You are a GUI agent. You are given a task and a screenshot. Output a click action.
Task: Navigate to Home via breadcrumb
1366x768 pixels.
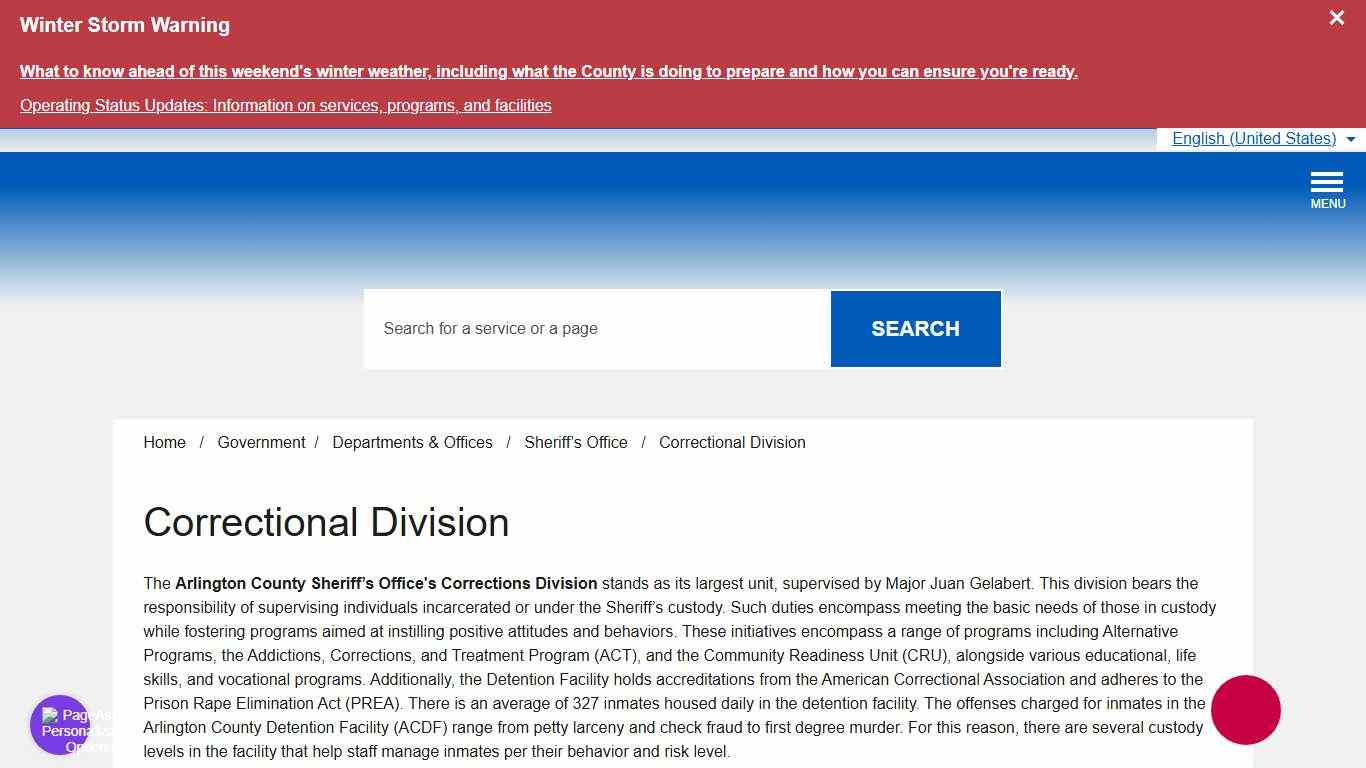point(164,442)
